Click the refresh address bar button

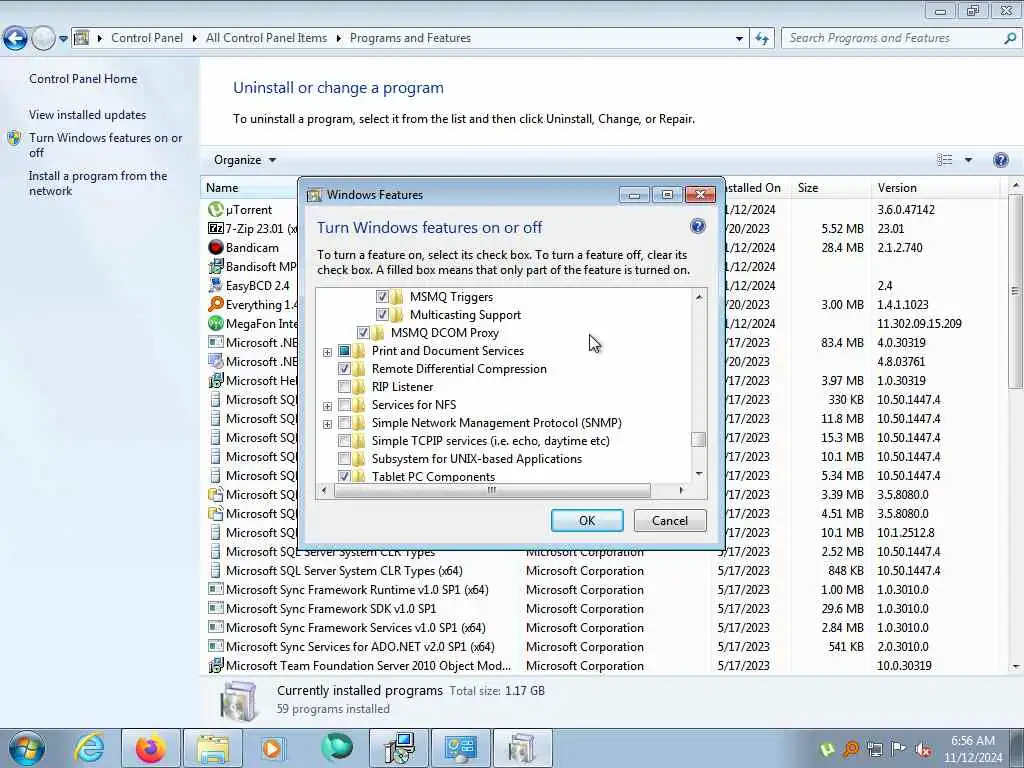(x=762, y=39)
